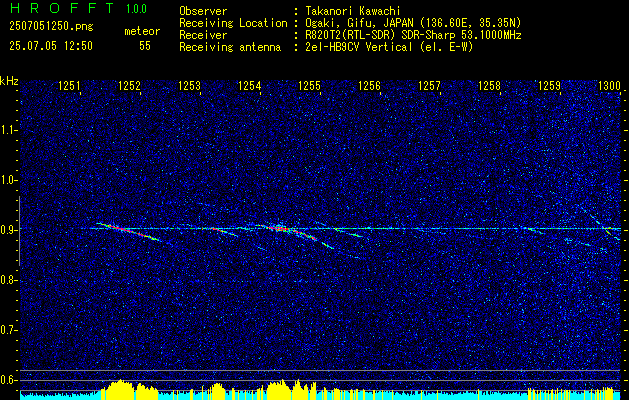
Task: Click the R820T2(RTL-SDR) SDR-Sharp receiver text
Action: 413,35
